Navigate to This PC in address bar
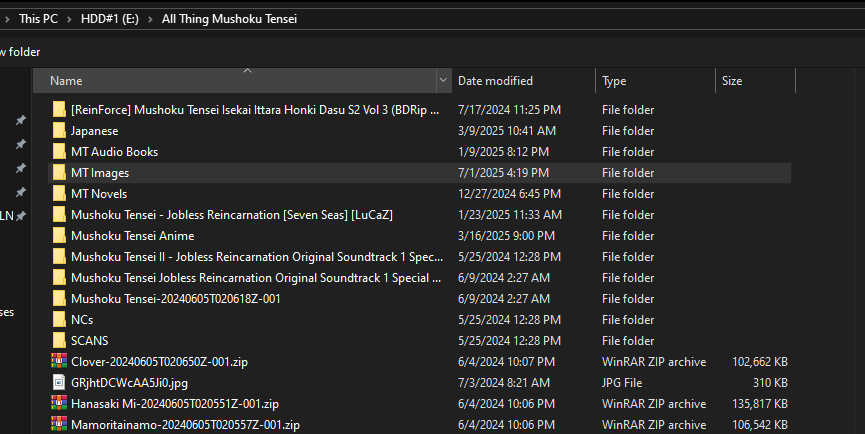 click(x=38, y=19)
